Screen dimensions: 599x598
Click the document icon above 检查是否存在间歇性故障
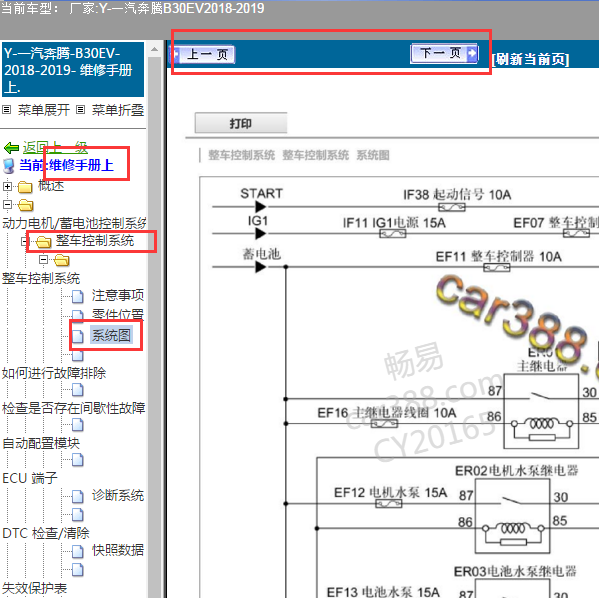[78, 390]
